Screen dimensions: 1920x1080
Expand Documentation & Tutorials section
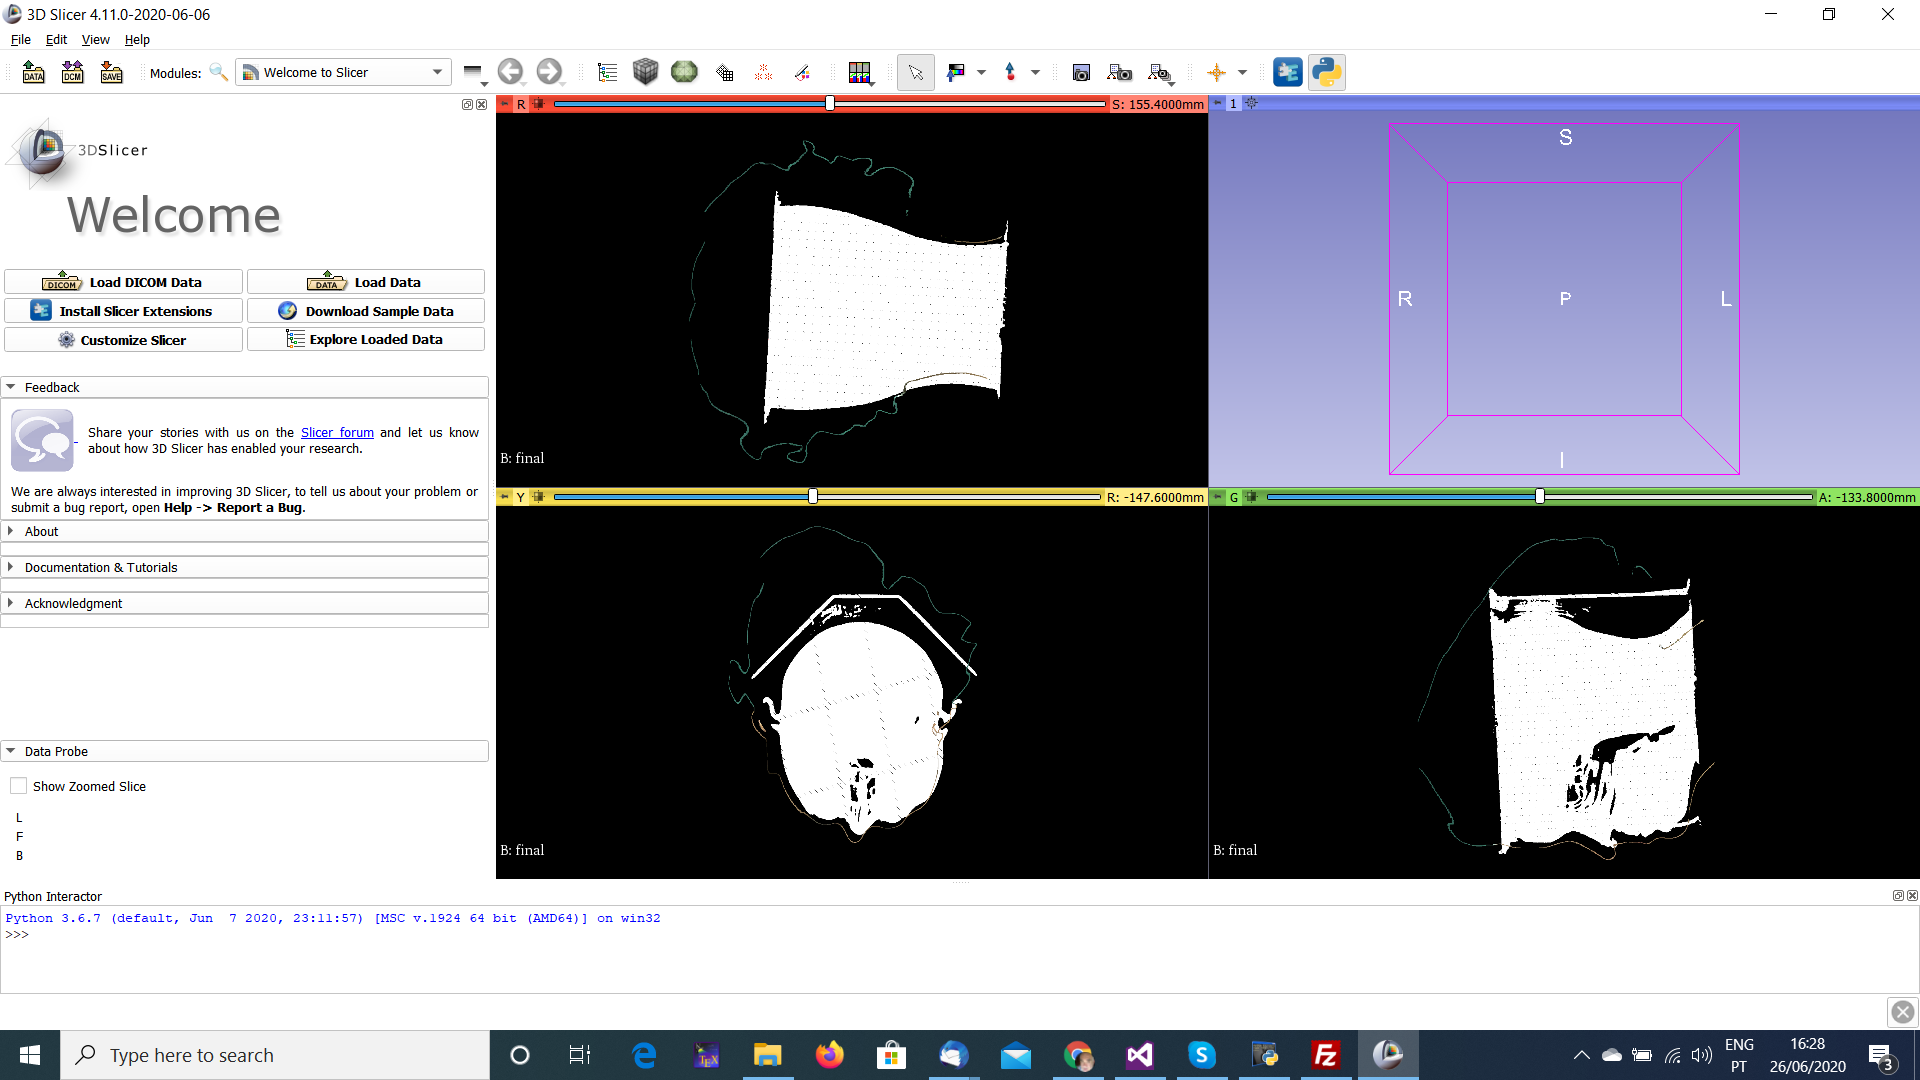coord(244,567)
